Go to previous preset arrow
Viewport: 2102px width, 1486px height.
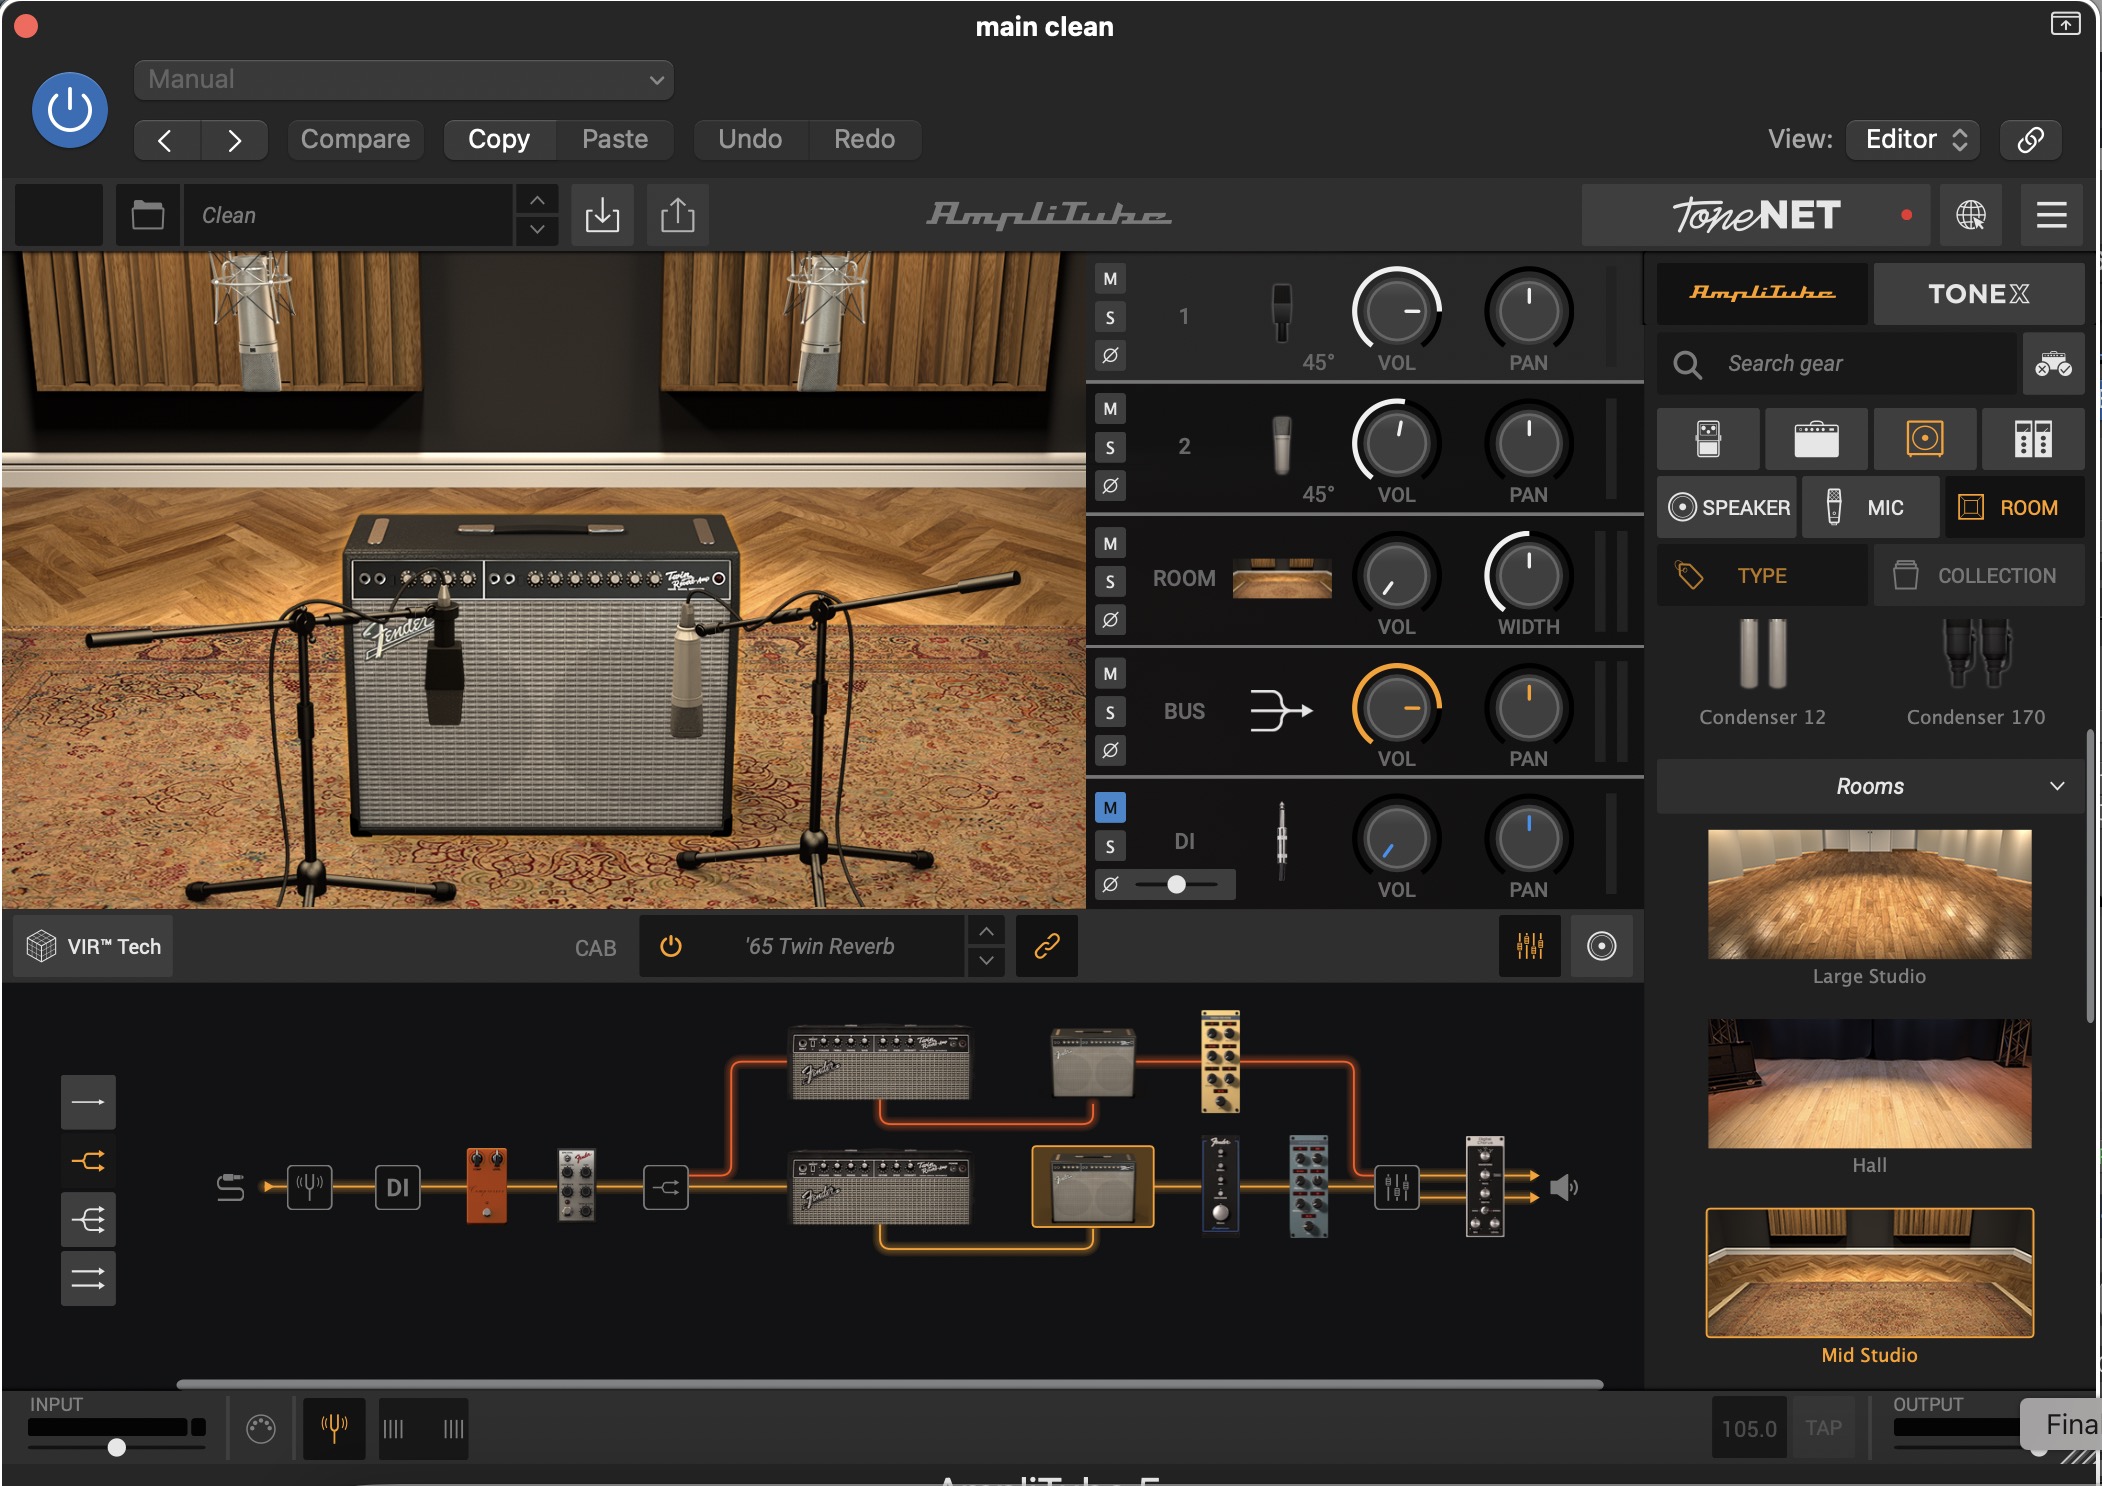tap(167, 140)
